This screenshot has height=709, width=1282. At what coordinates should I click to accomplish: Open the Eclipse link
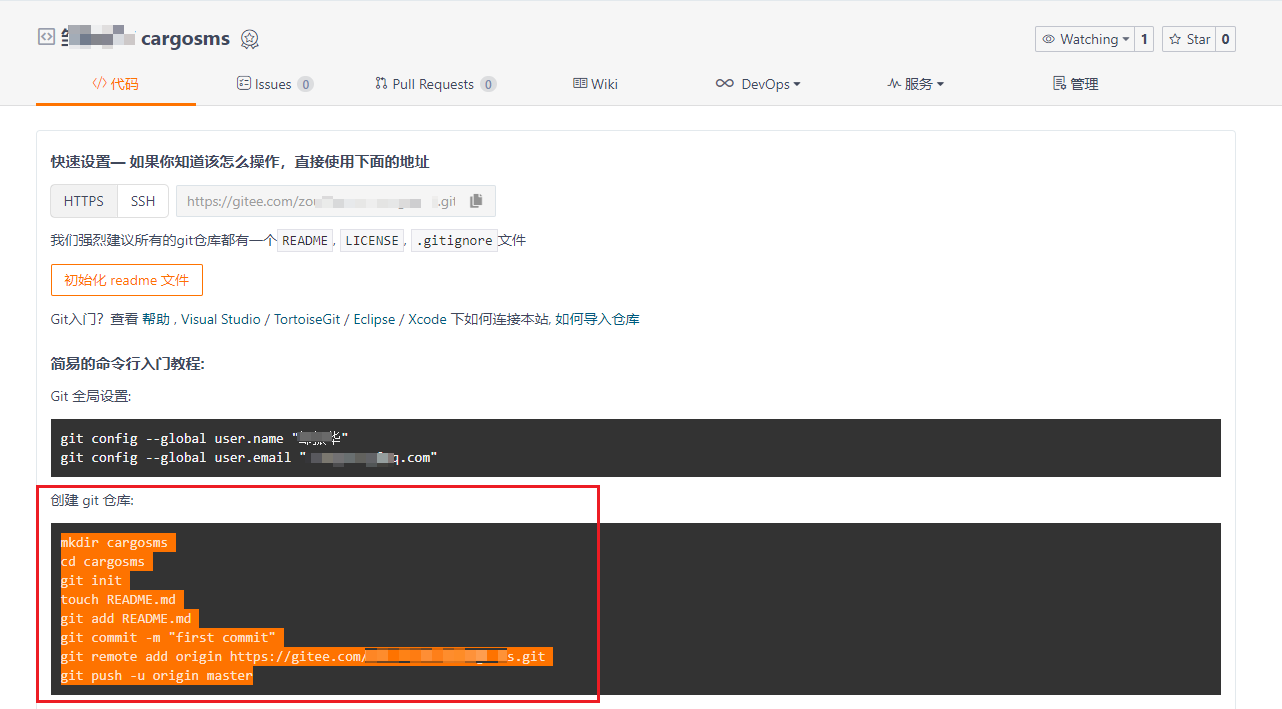(x=375, y=319)
